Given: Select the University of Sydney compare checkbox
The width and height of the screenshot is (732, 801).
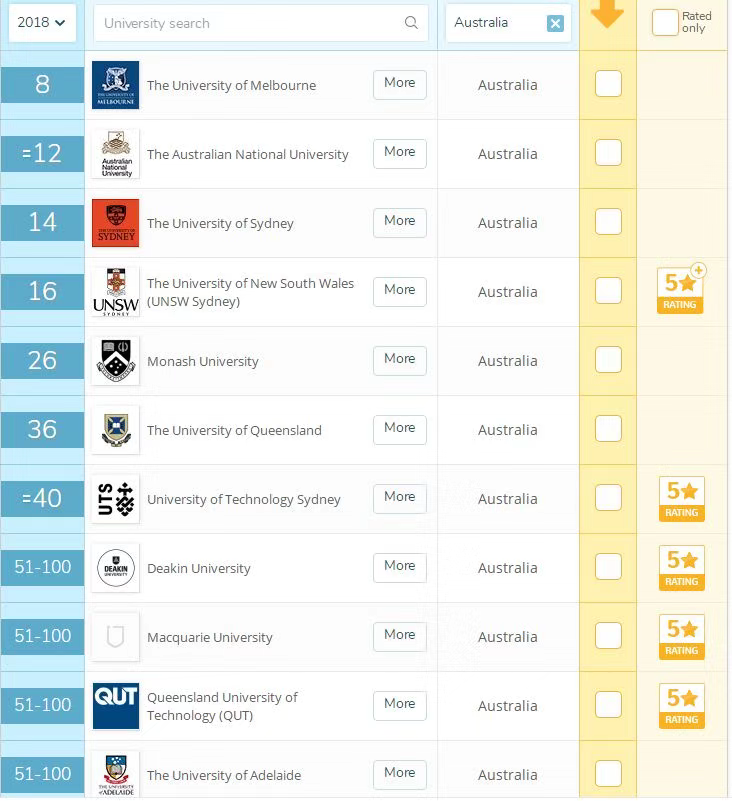Looking at the screenshot, I should pyautogui.click(x=608, y=223).
